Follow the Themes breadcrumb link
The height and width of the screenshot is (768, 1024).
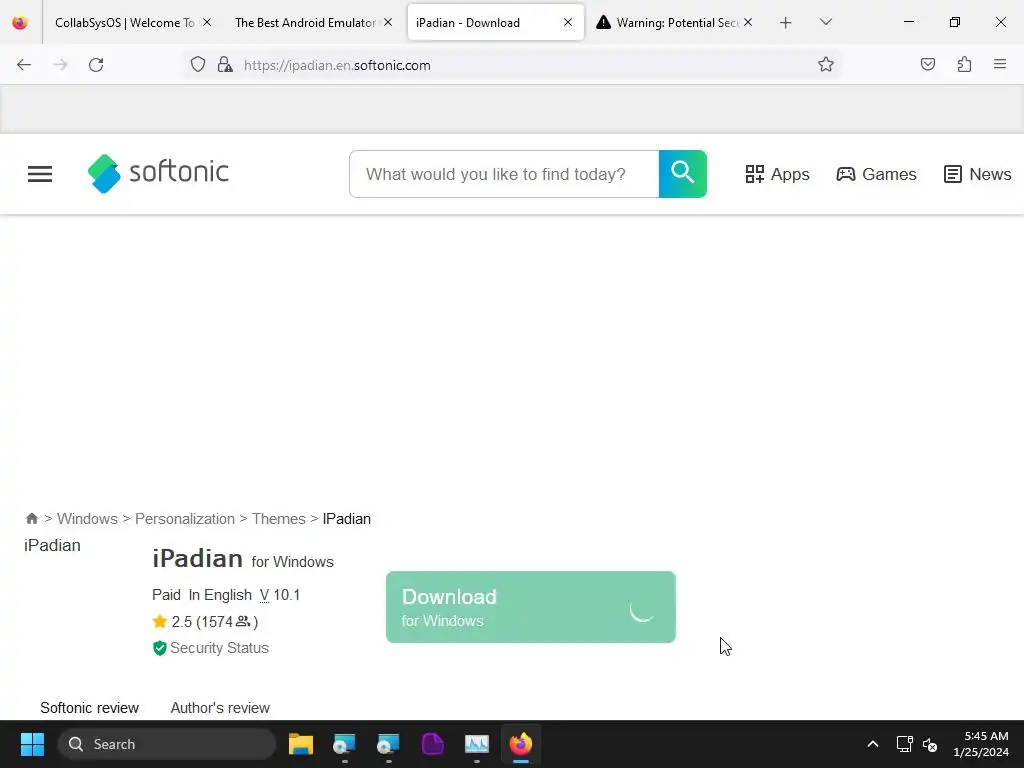pyautogui.click(x=279, y=519)
